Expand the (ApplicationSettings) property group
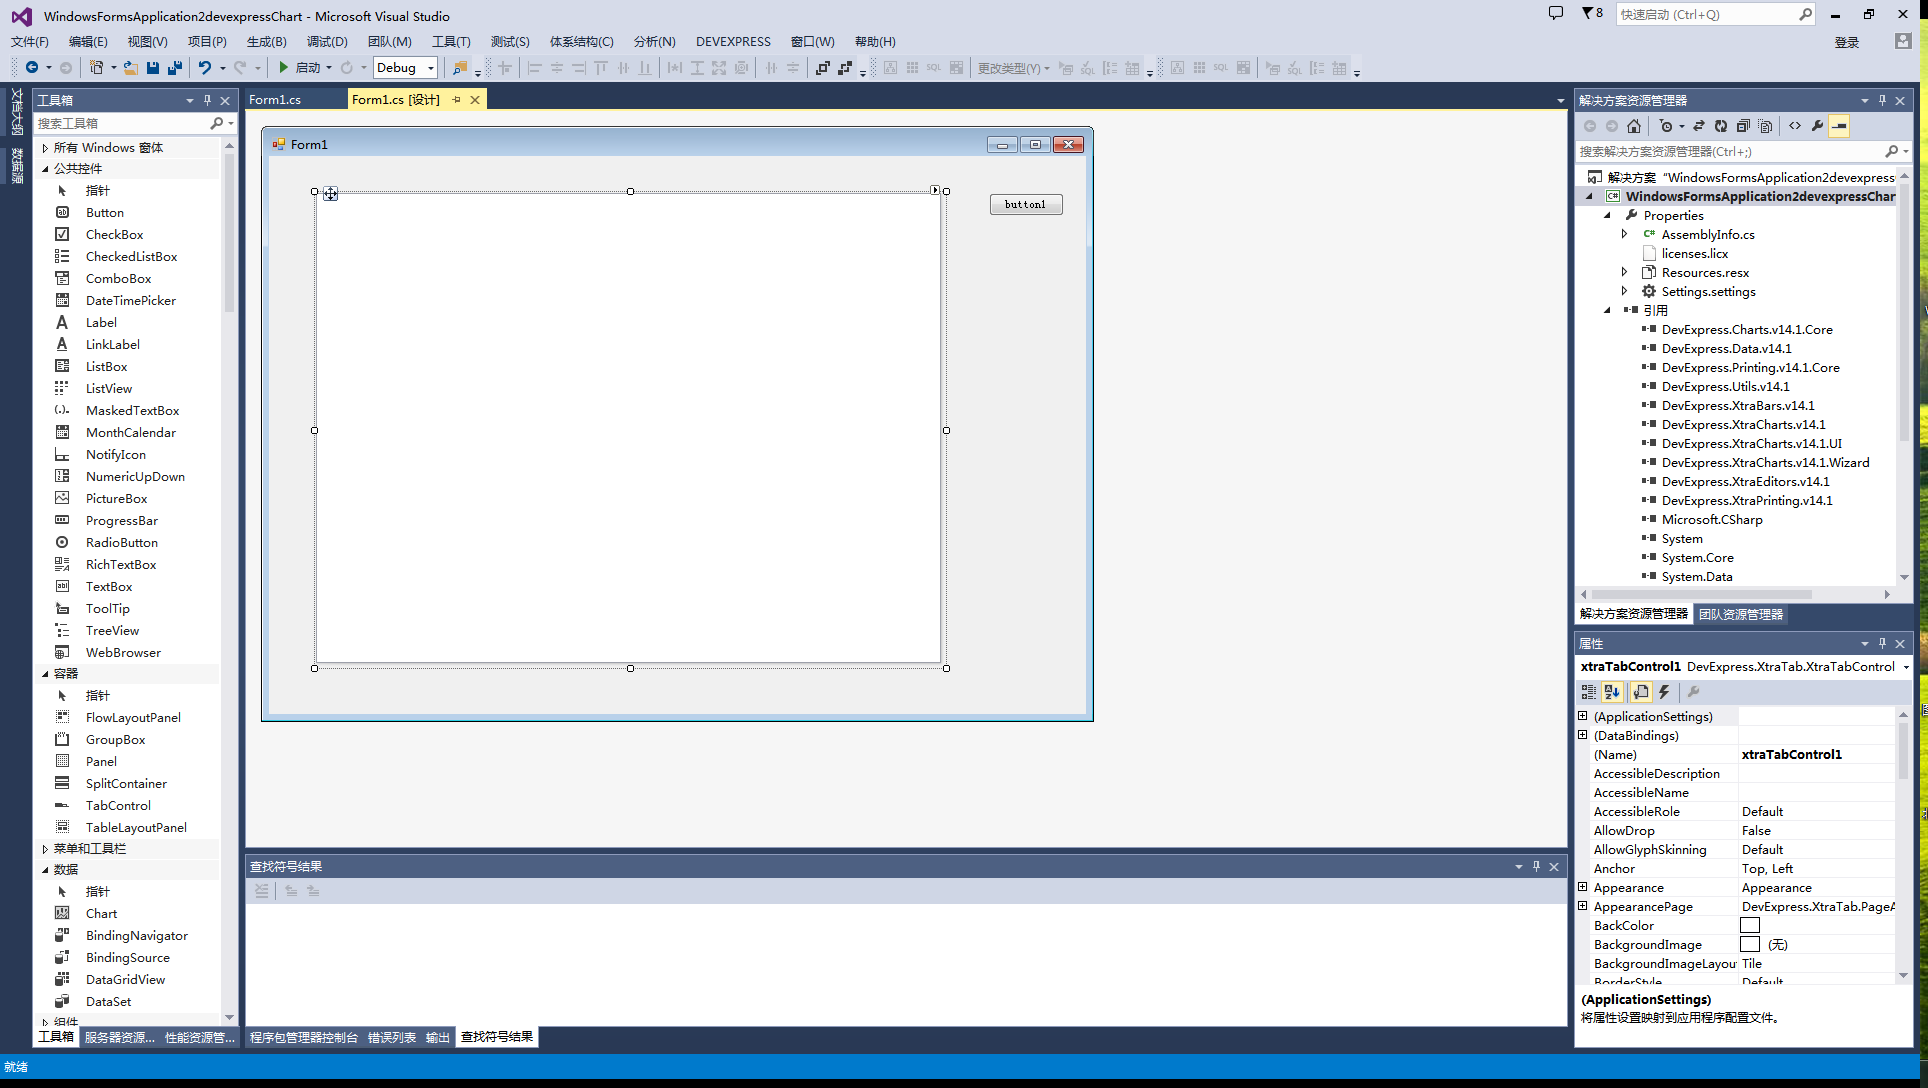1928x1088 pixels. [1583, 716]
